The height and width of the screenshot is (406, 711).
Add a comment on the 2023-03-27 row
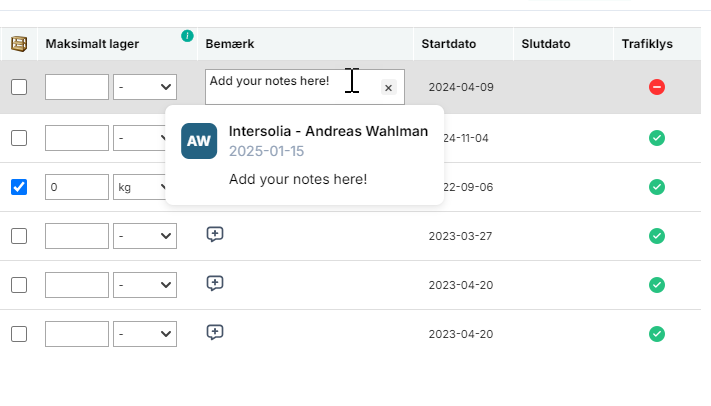[x=215, y=234]
